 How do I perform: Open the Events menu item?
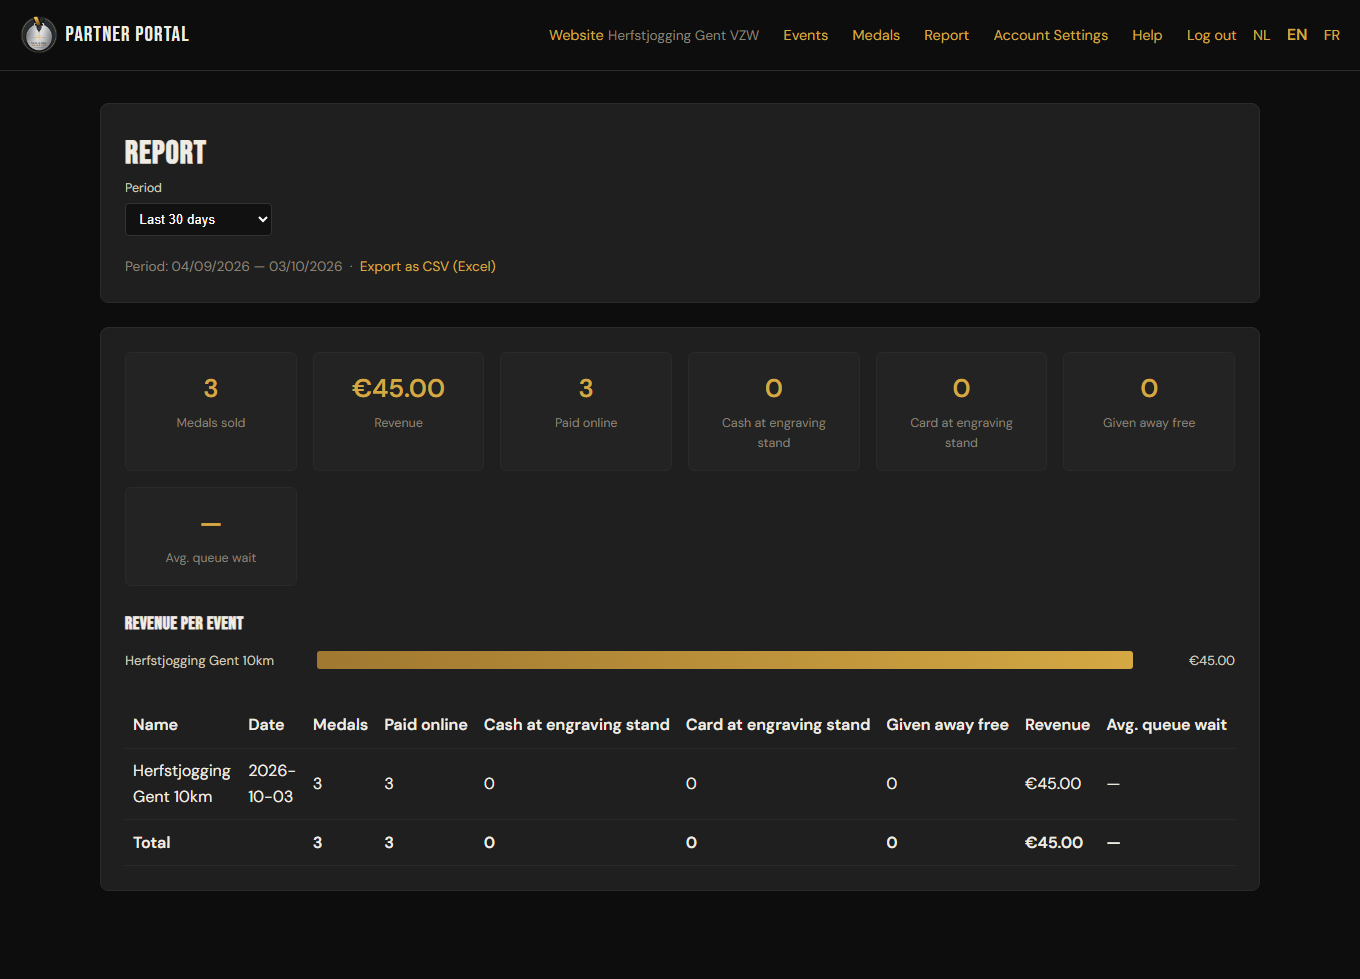[805, 35]
